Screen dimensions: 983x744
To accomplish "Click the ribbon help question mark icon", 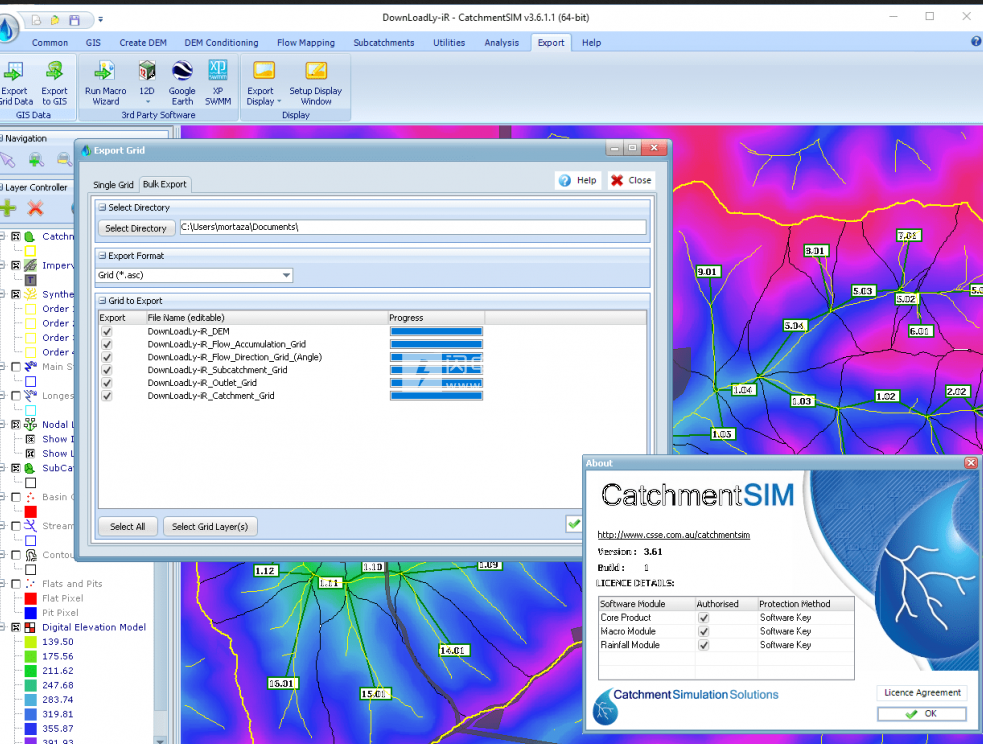I will pyautogui.click(x=976, y=41).
